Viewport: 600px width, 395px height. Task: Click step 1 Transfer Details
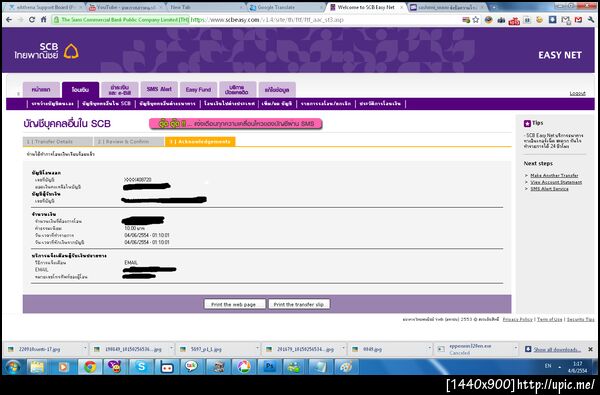tap(58, 142)
